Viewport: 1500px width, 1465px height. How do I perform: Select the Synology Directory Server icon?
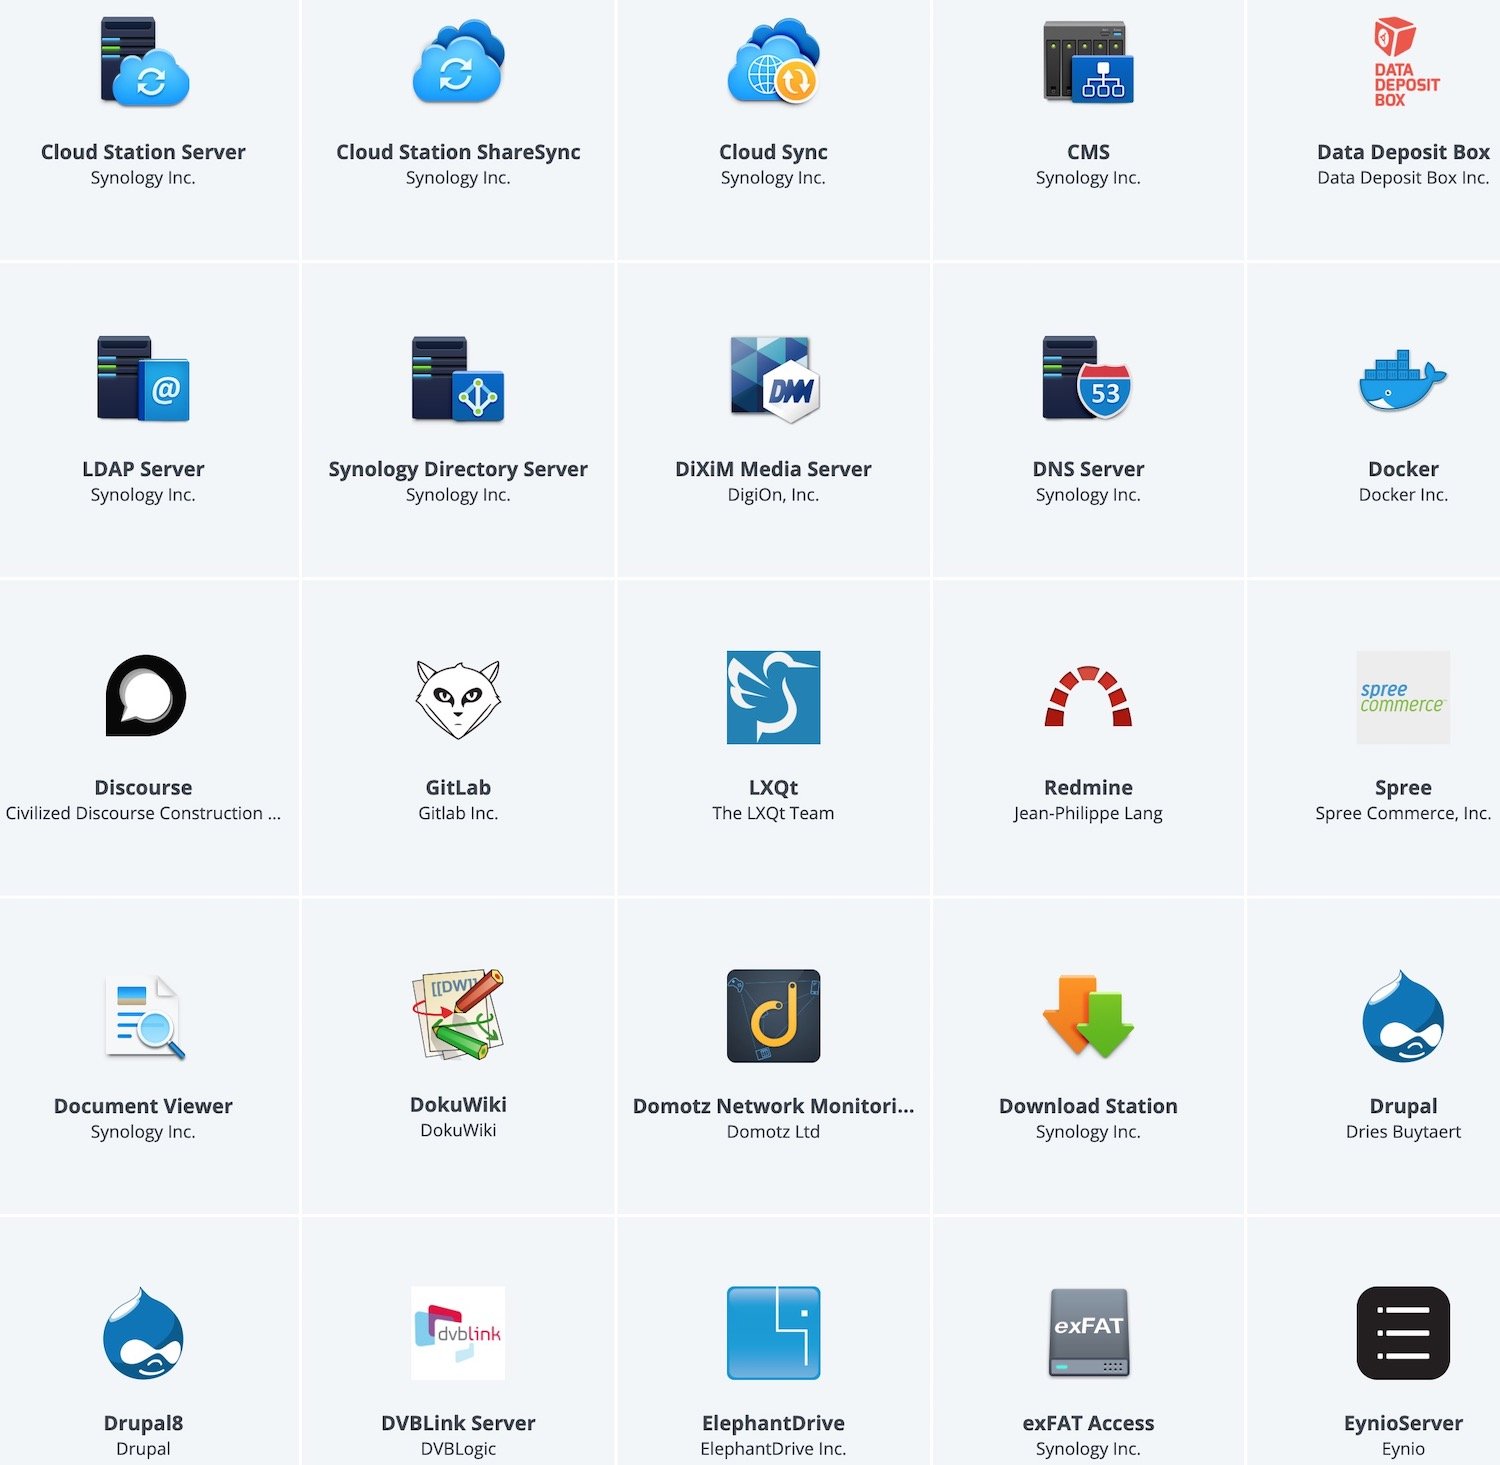(x=458, y=379)
